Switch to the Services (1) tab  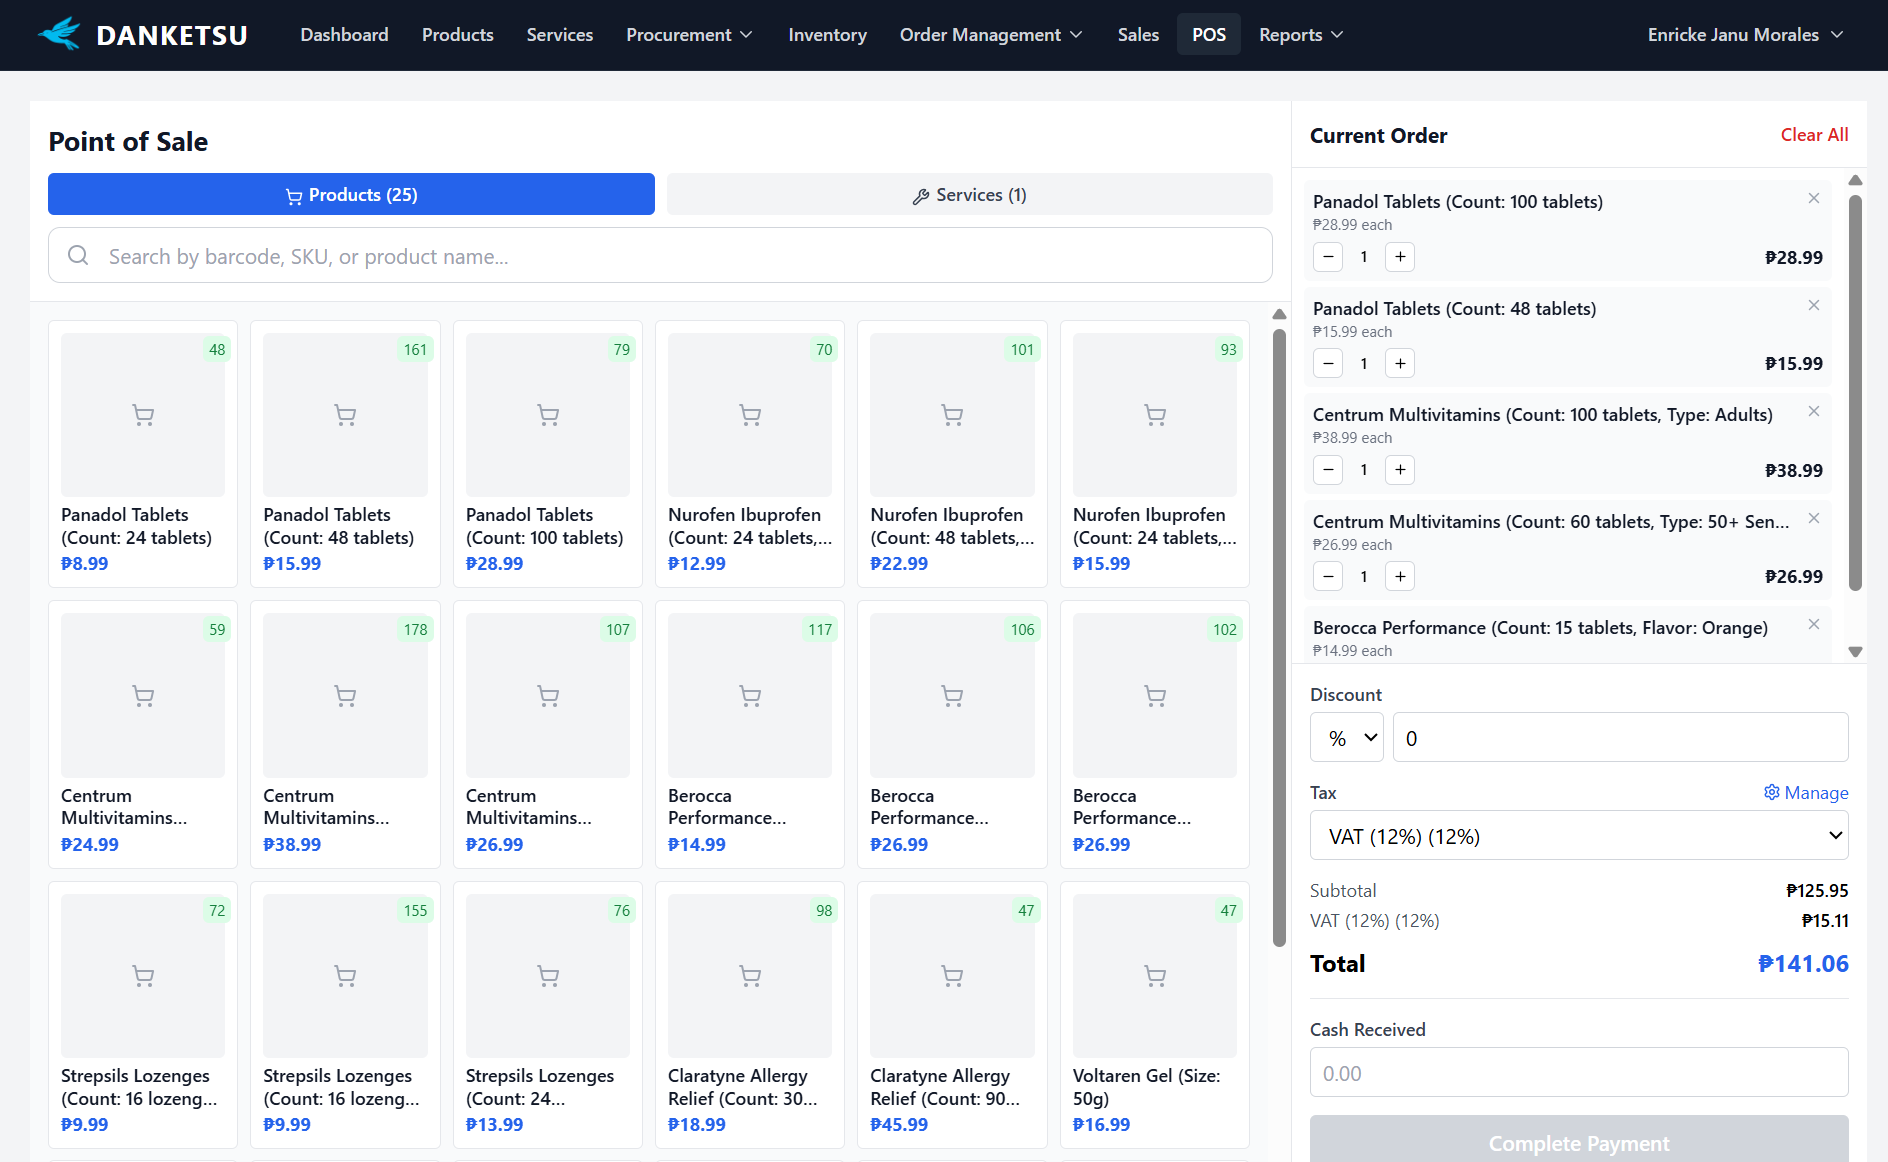pyautogui.click(x=969, y=195)
